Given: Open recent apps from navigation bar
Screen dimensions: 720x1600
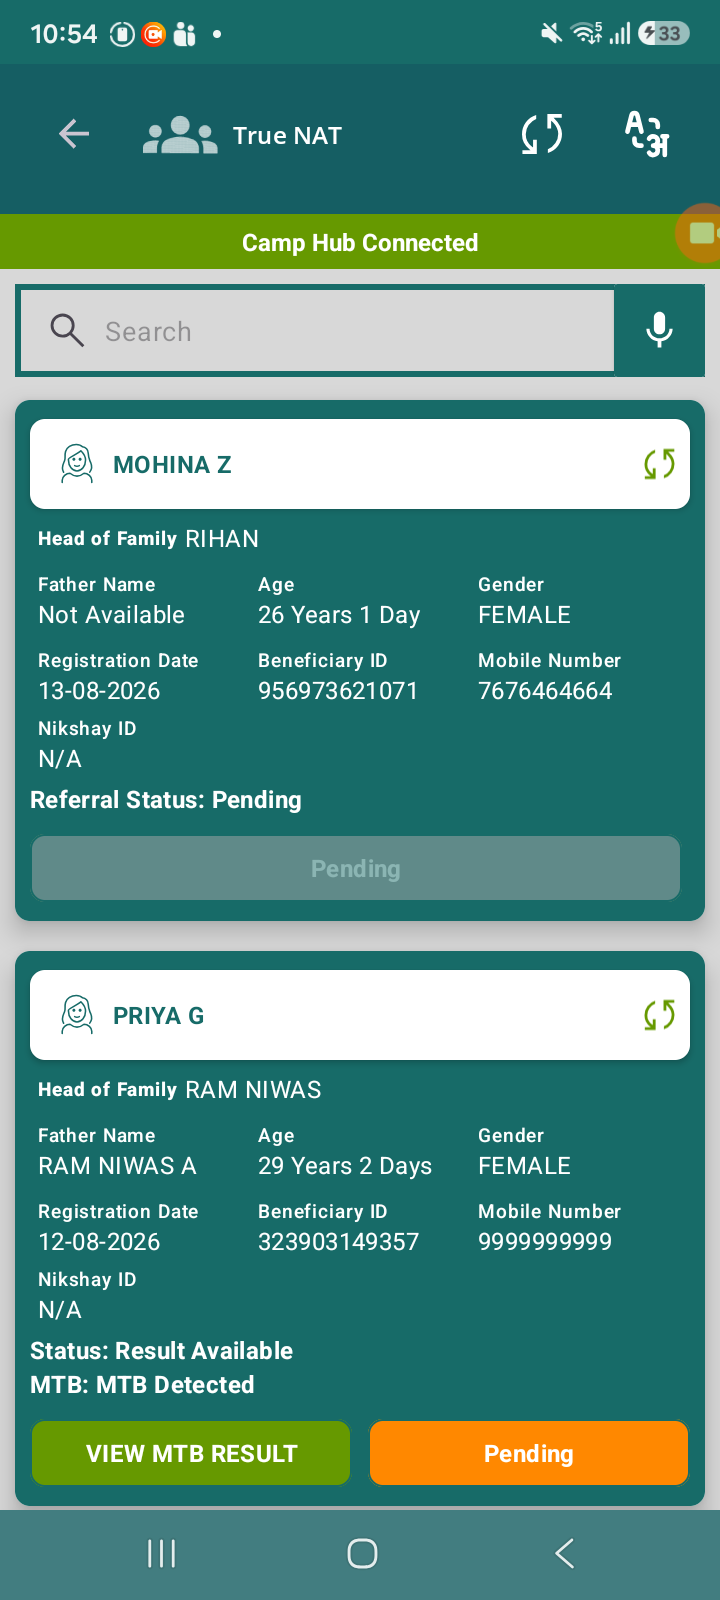Looking at the screenshot, I should 161,1553.
